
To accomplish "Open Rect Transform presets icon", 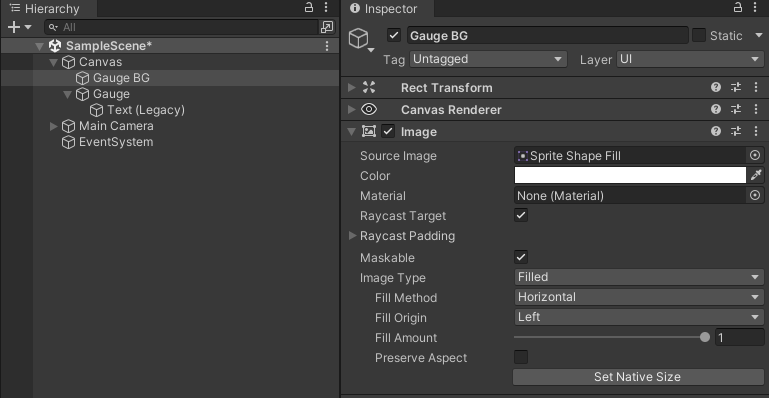I will coord(736,88).
